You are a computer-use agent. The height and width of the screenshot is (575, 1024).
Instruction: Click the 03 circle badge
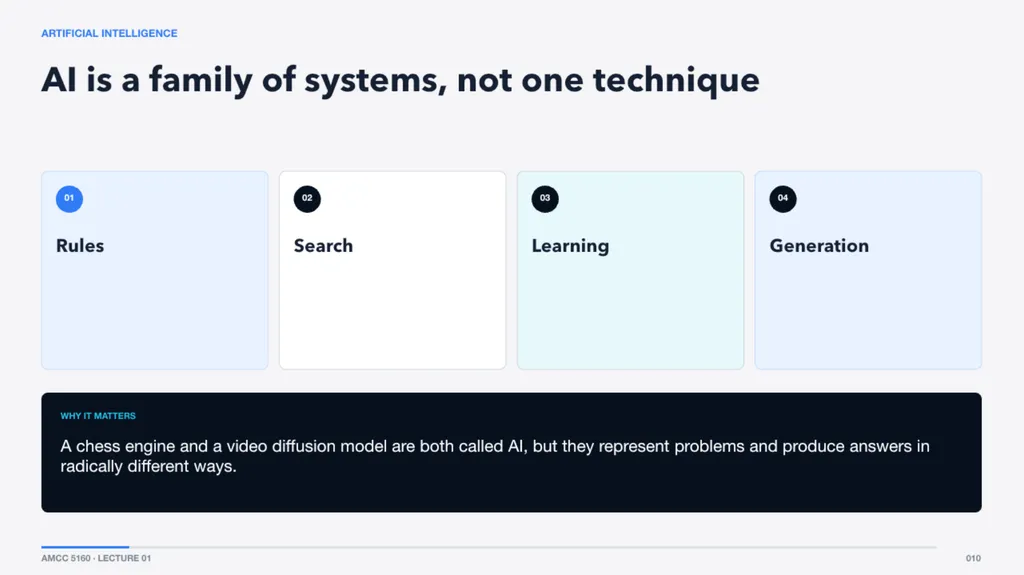tap(545, 199)
